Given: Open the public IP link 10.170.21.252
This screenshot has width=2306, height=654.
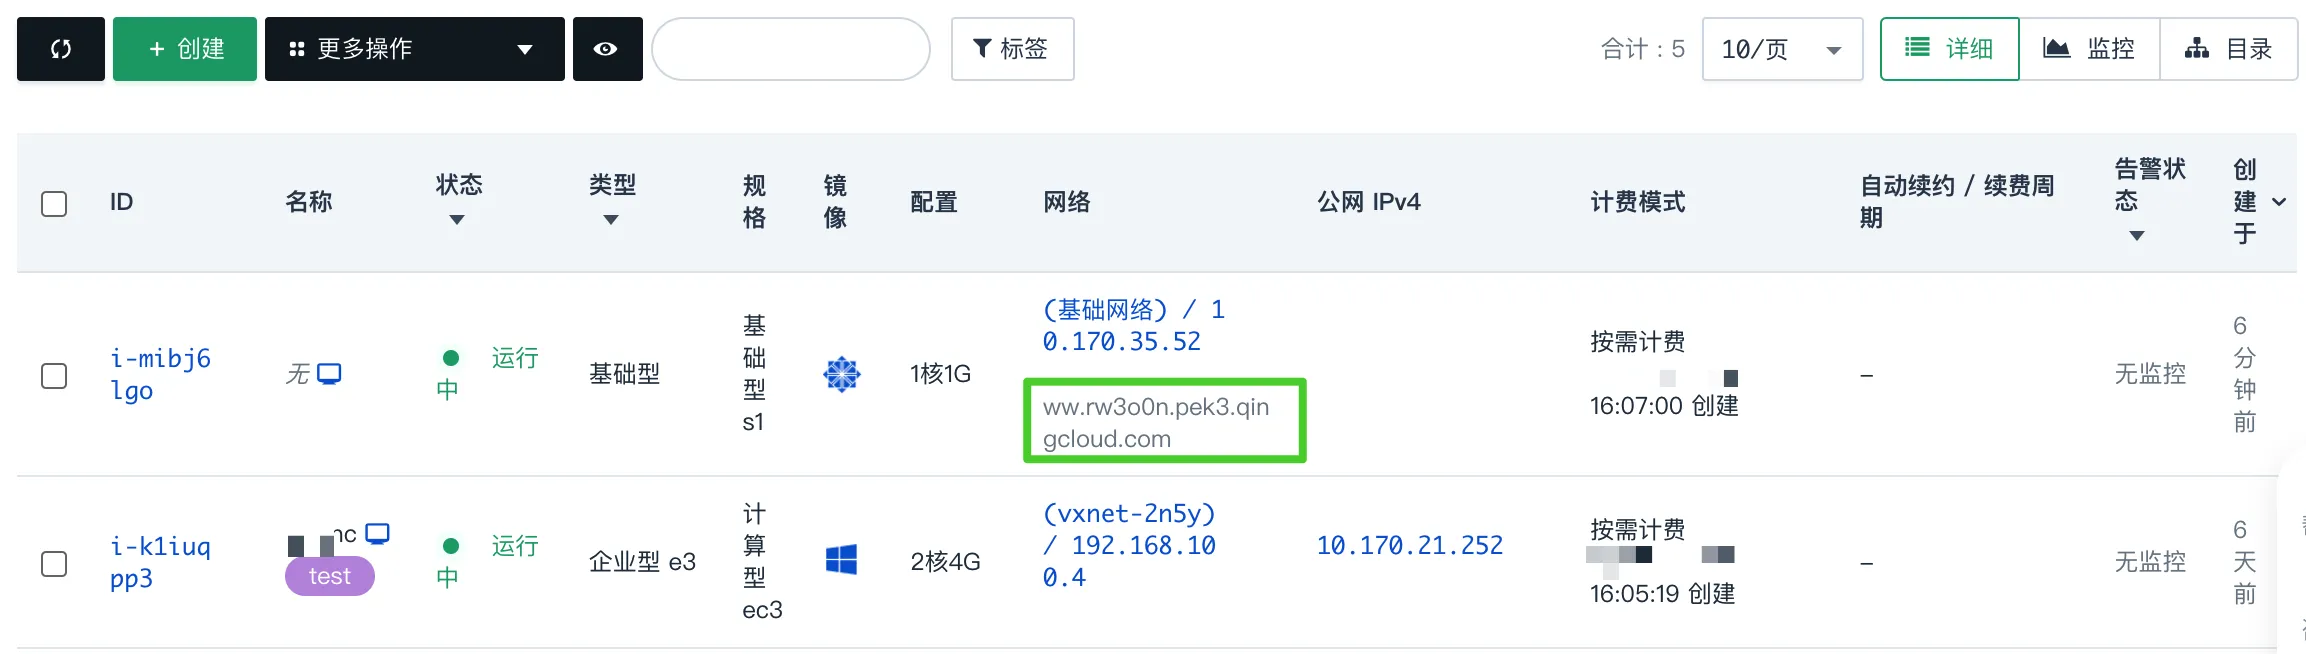Looking at the screenshot, I should pos(1409,545).
